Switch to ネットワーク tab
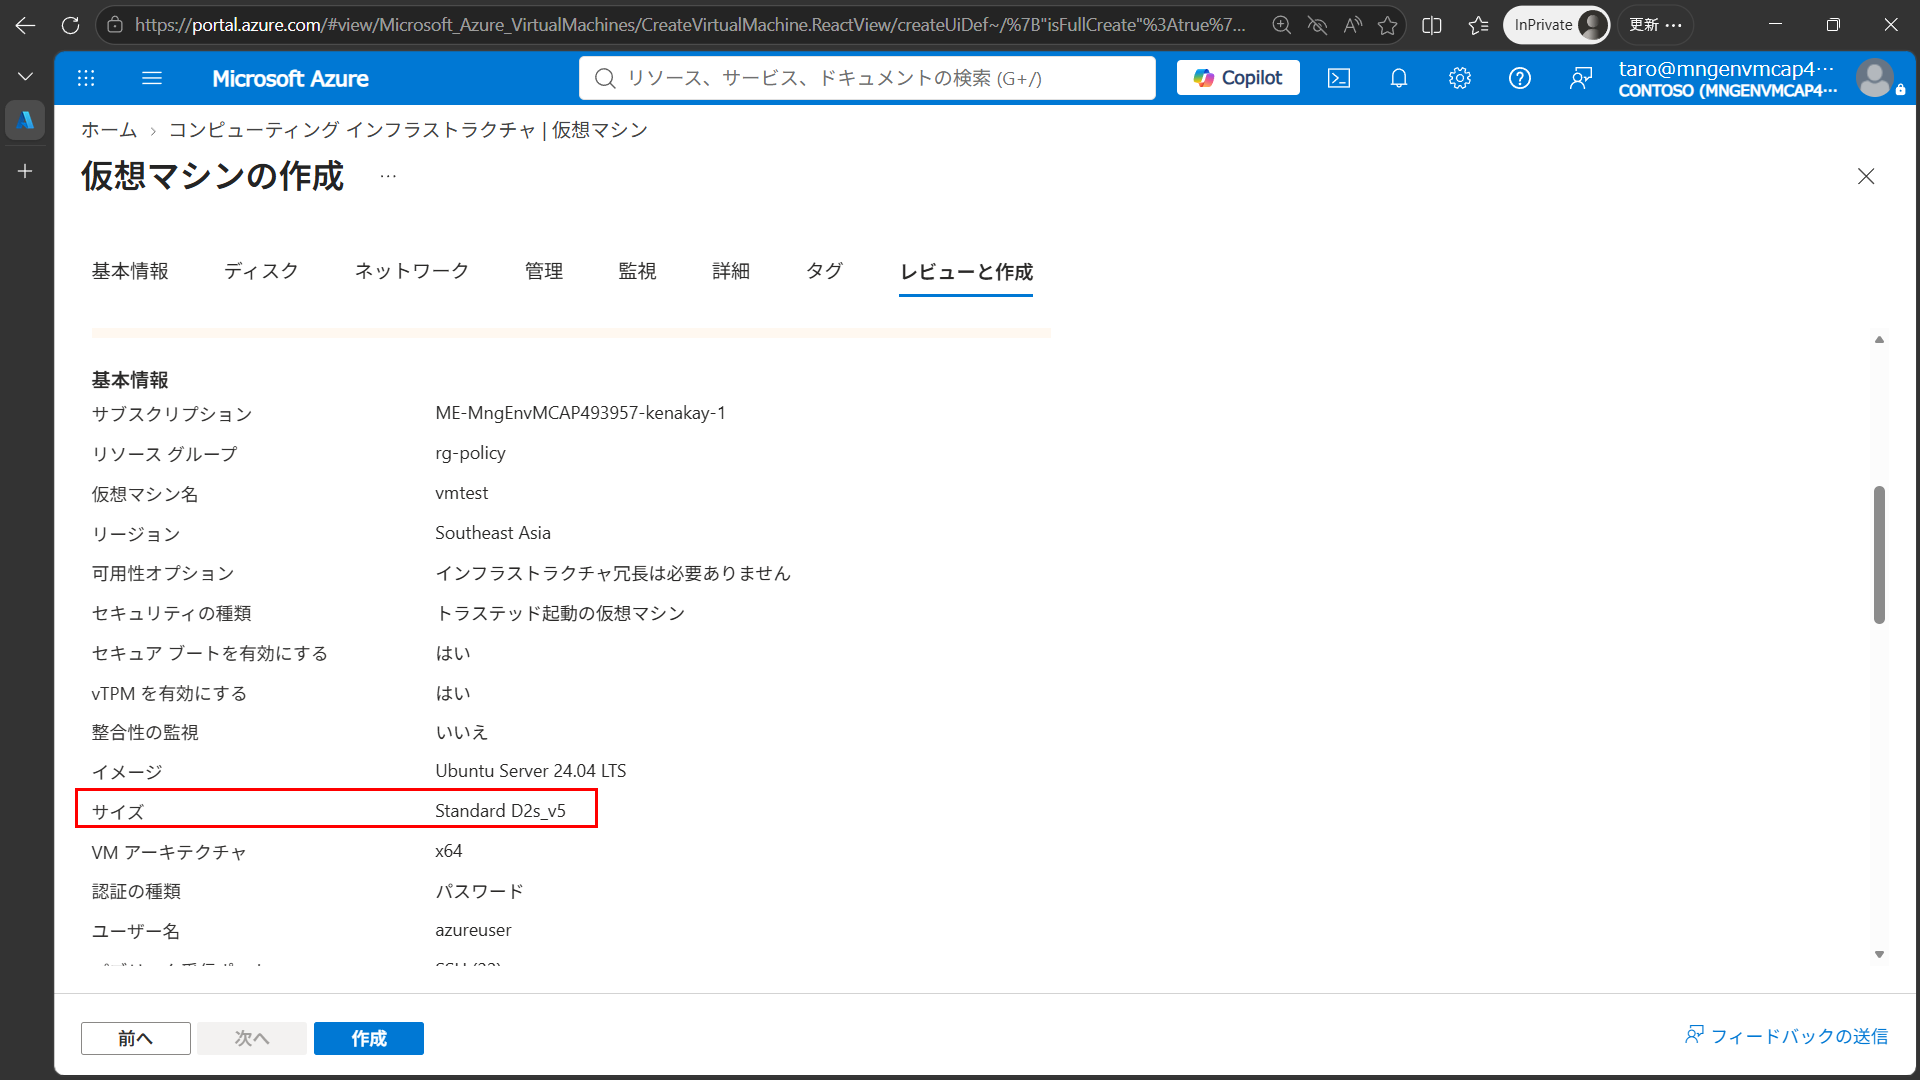The image size is (1920, 1080). pos(412,271)
